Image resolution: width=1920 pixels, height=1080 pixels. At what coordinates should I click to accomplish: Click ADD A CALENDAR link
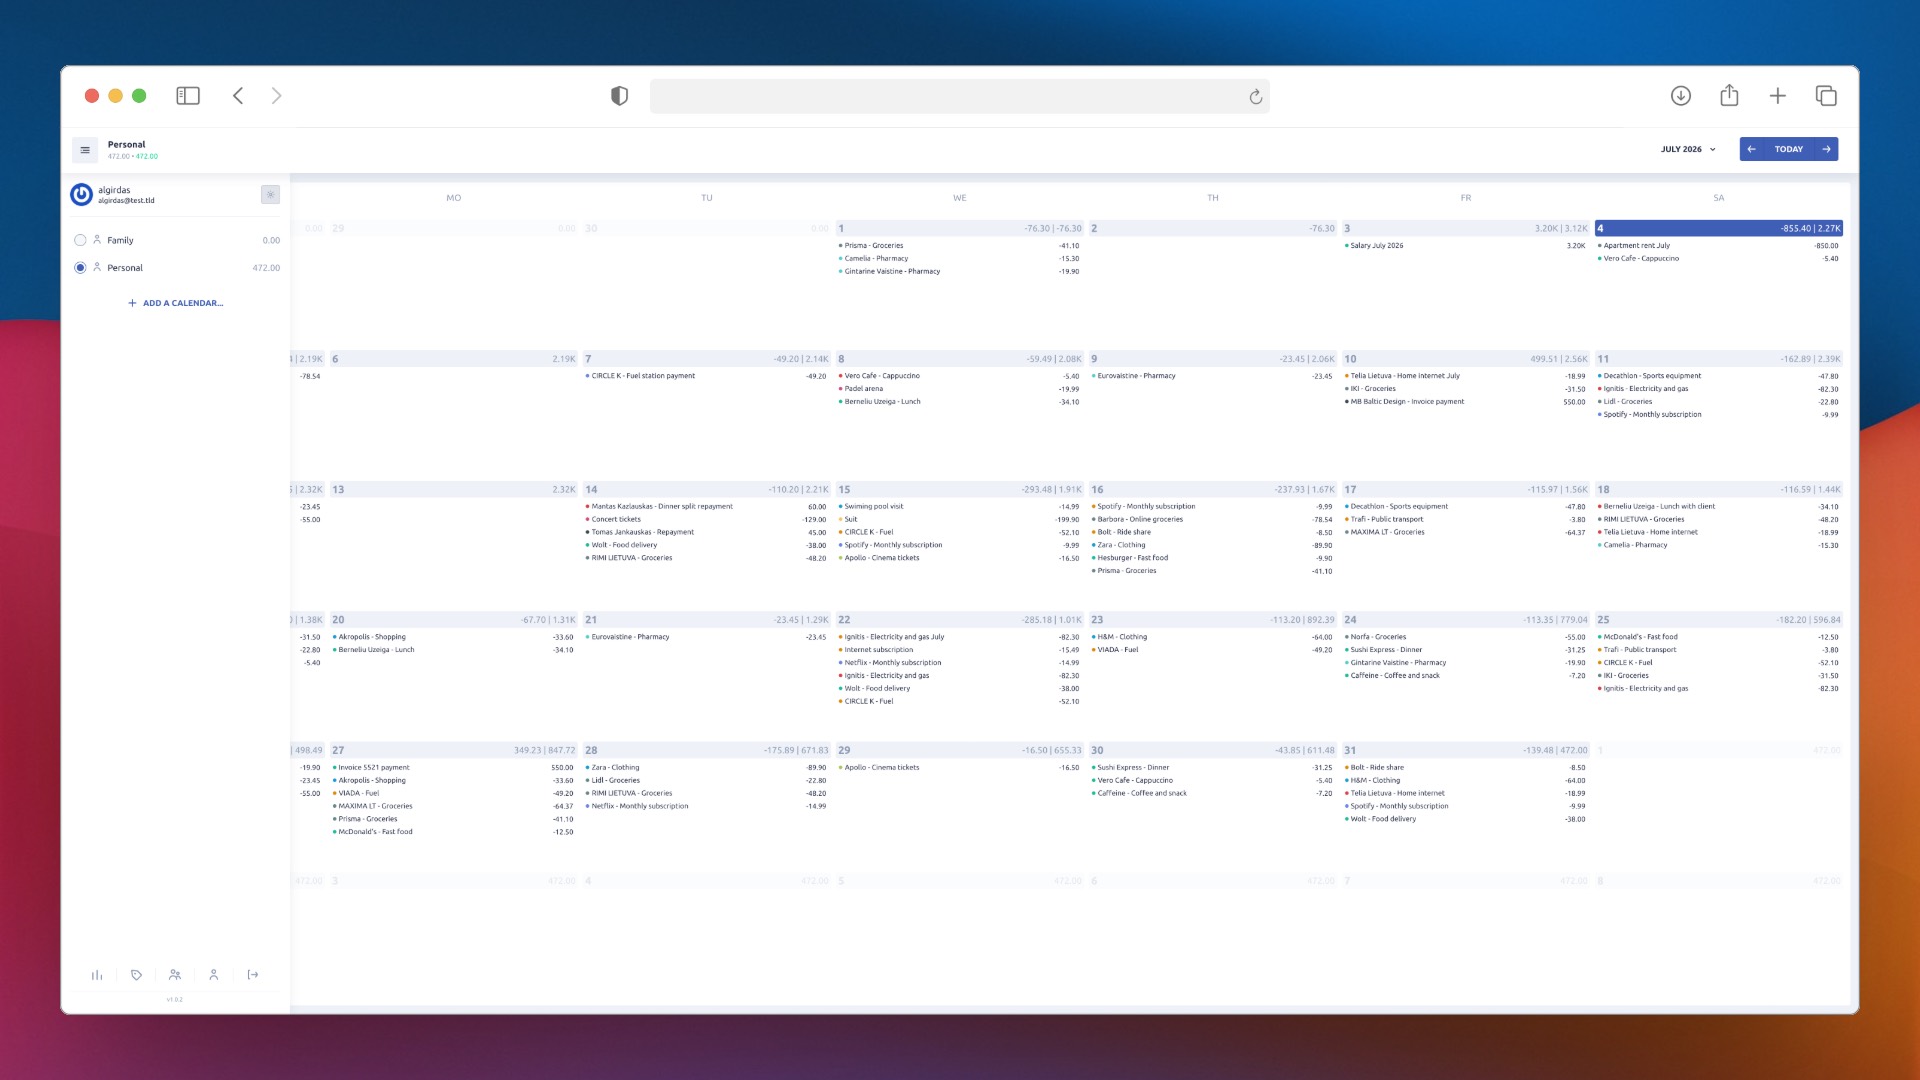coord(176,303)
